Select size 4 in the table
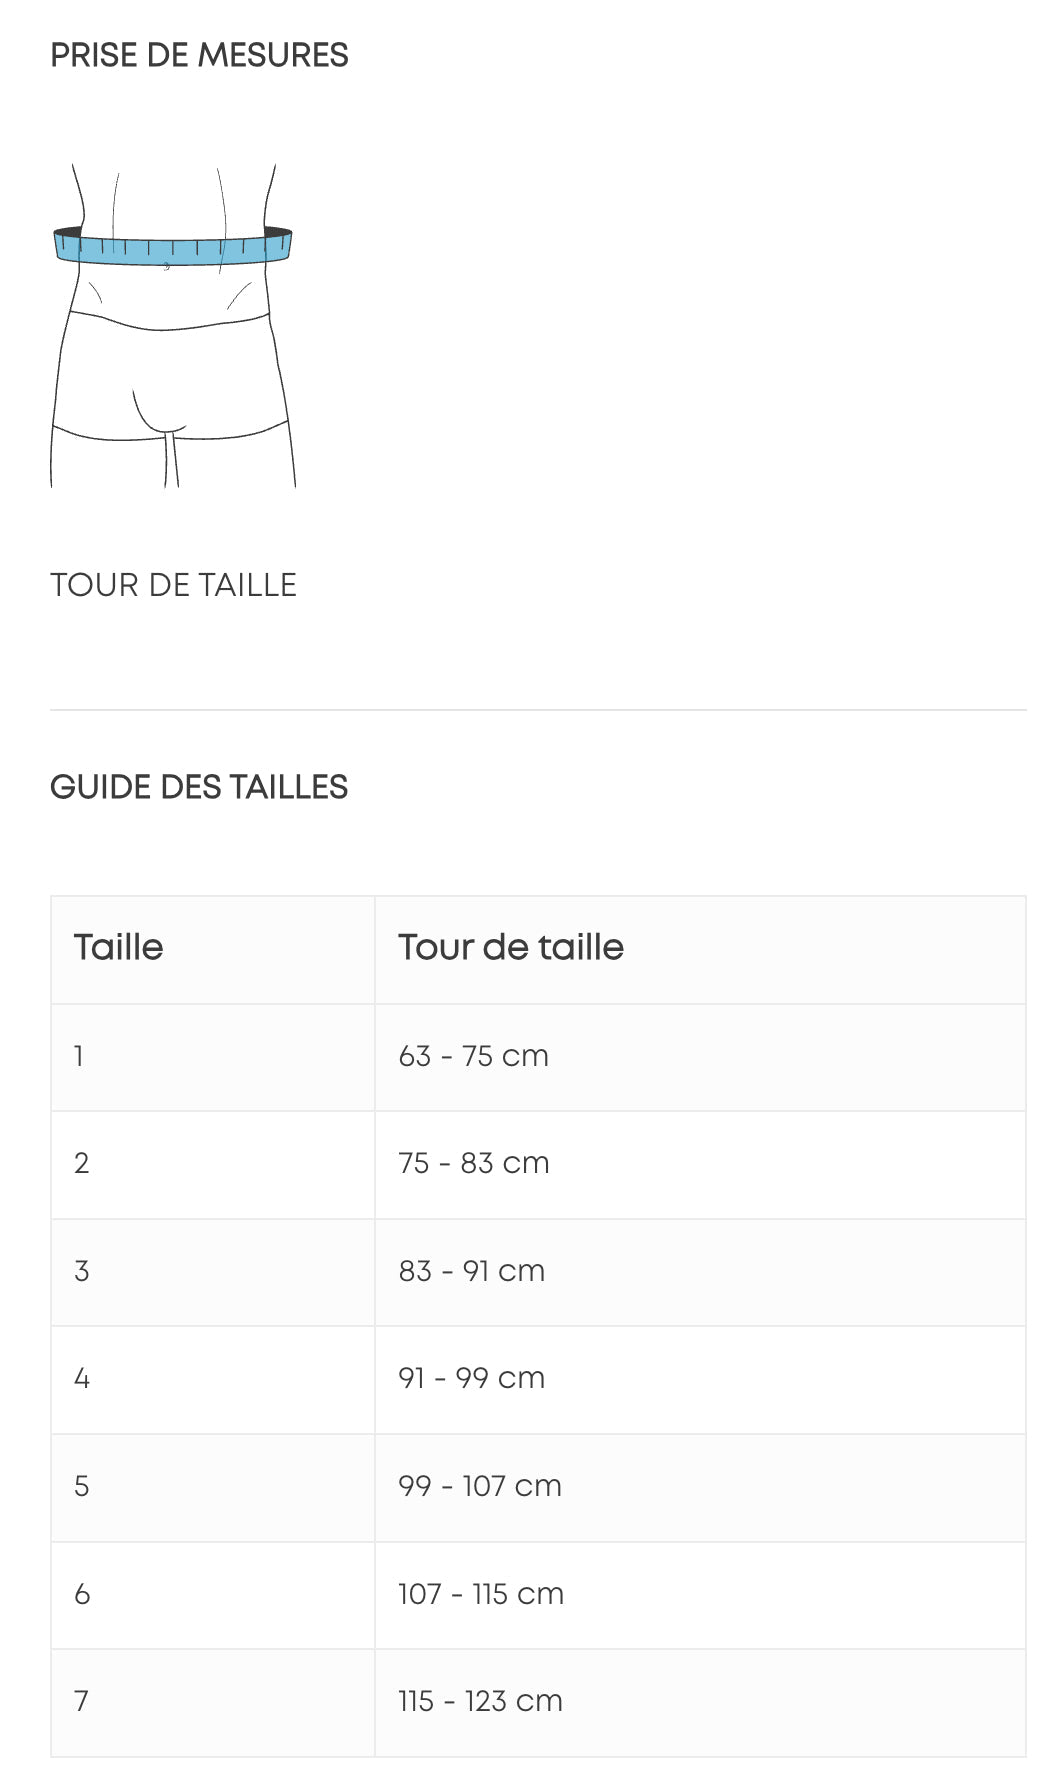 coord(82,1378)
